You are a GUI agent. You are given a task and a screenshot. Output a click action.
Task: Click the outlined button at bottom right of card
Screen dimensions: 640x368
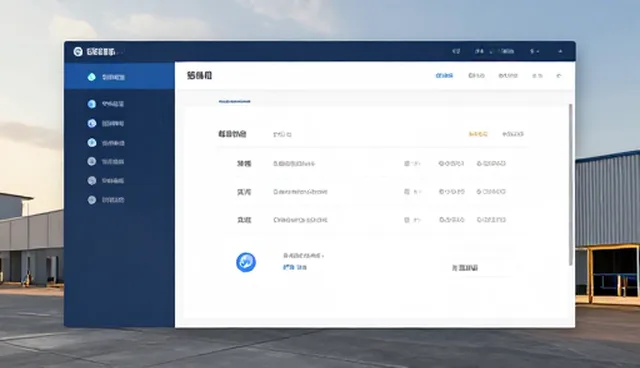coord(464,268)
